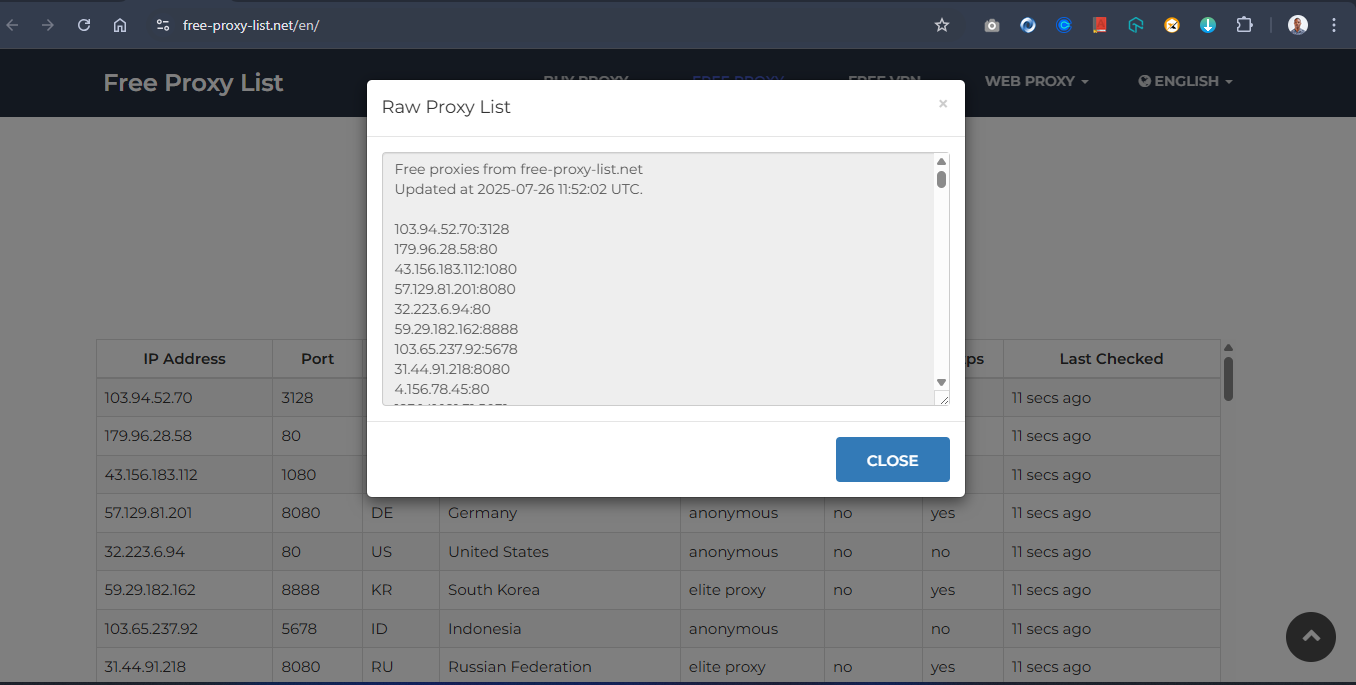The height and width of the screenshot is (685, 1356).
Task: Open the Chrome profile avatar
Action: [1298, 25]
